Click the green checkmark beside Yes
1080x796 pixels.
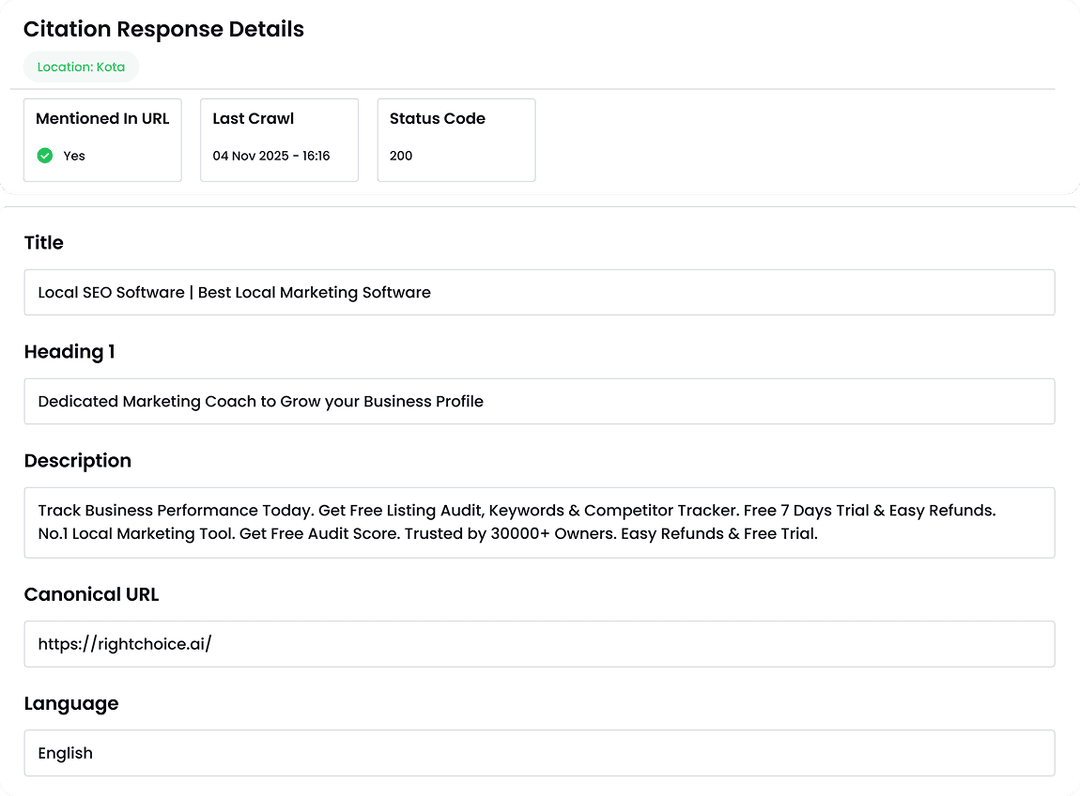pyautogui.click(x=45, y=156)
